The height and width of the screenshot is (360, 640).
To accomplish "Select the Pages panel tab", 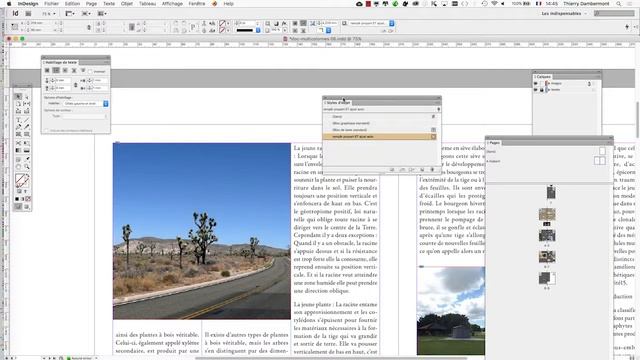I will (x=493, y=143).
